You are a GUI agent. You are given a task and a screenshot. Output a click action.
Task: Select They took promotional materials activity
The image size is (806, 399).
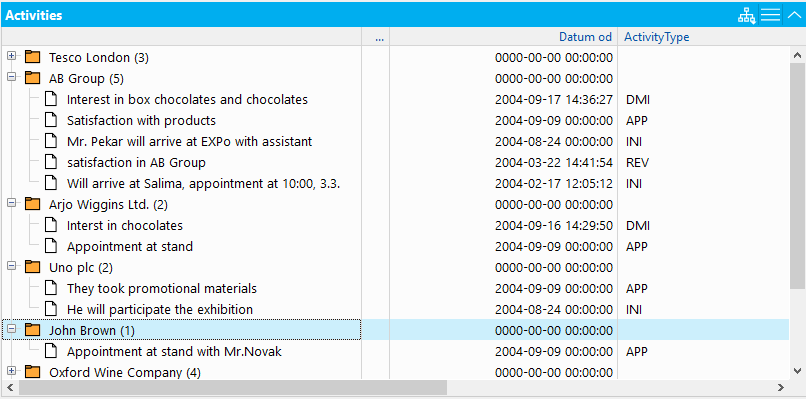(161, 288)
